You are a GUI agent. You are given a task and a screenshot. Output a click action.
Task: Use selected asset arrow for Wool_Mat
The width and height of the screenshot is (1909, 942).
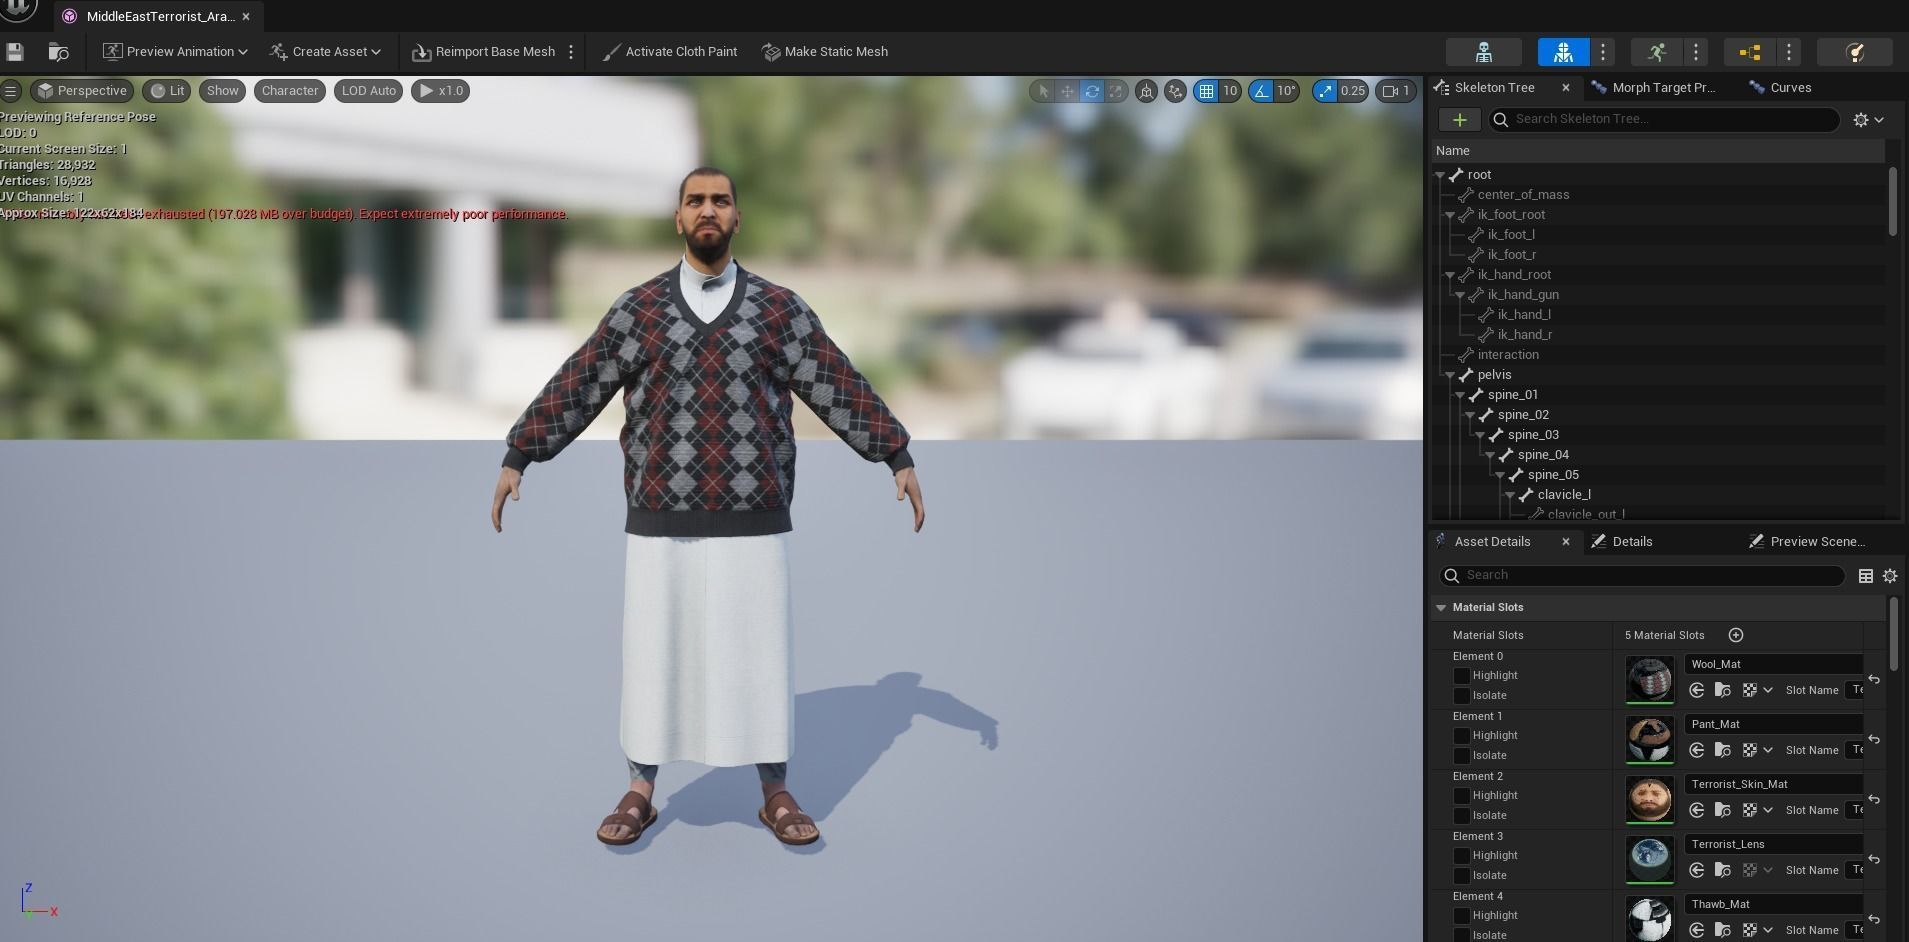coord(1697,690)
